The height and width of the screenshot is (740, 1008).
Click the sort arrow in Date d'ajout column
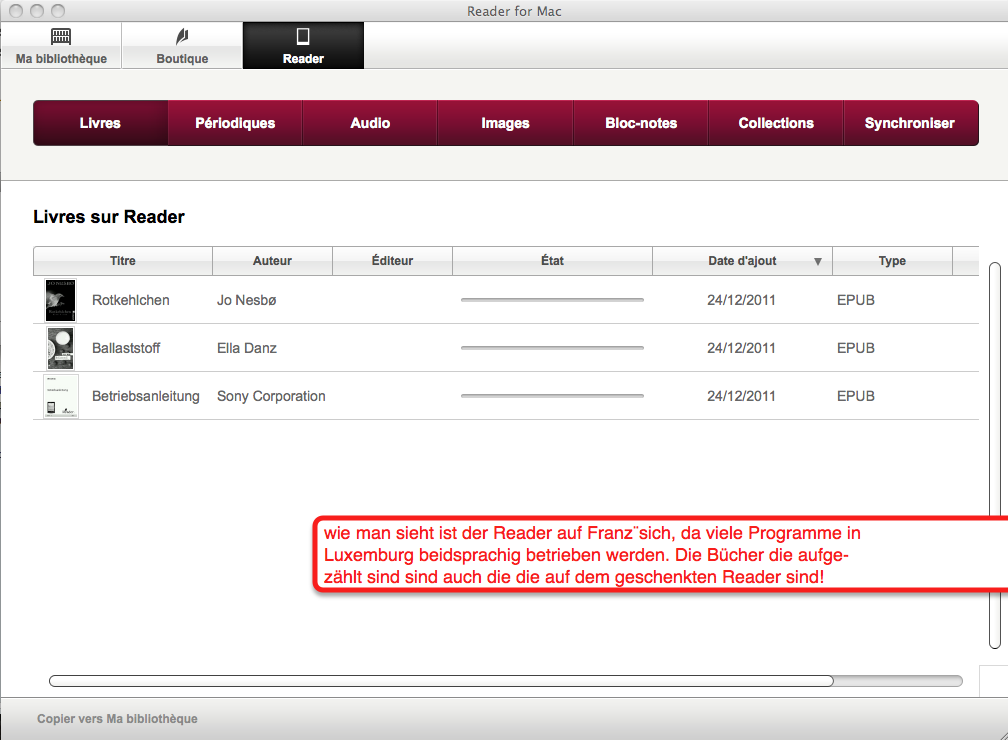pos(817,261)
